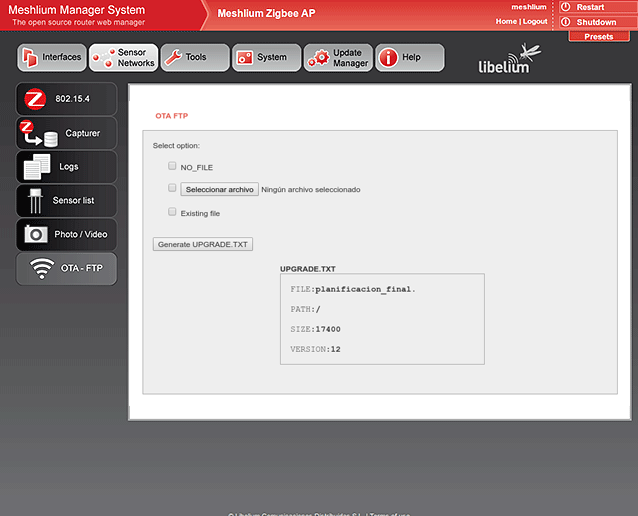Screen dimensions: 638x516
Task: Click the OTA - FTP wifi icon
Action: point(42,268)
